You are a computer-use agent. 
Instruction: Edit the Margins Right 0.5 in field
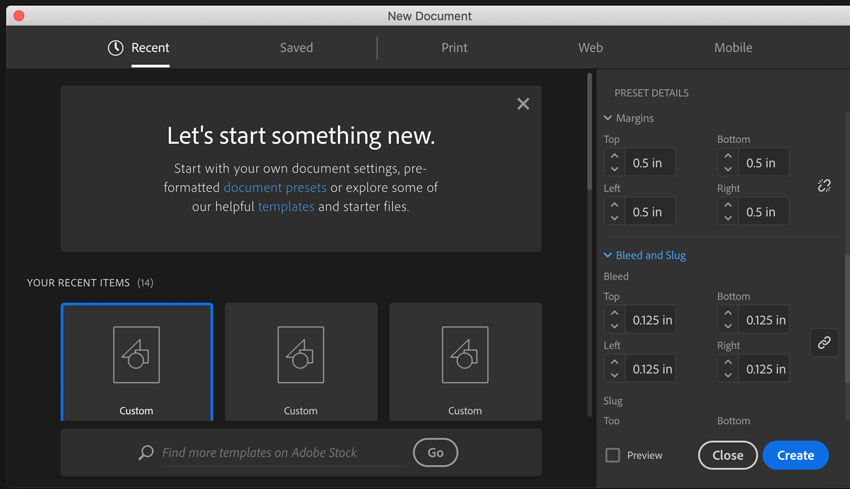click(x=763, y=211)
